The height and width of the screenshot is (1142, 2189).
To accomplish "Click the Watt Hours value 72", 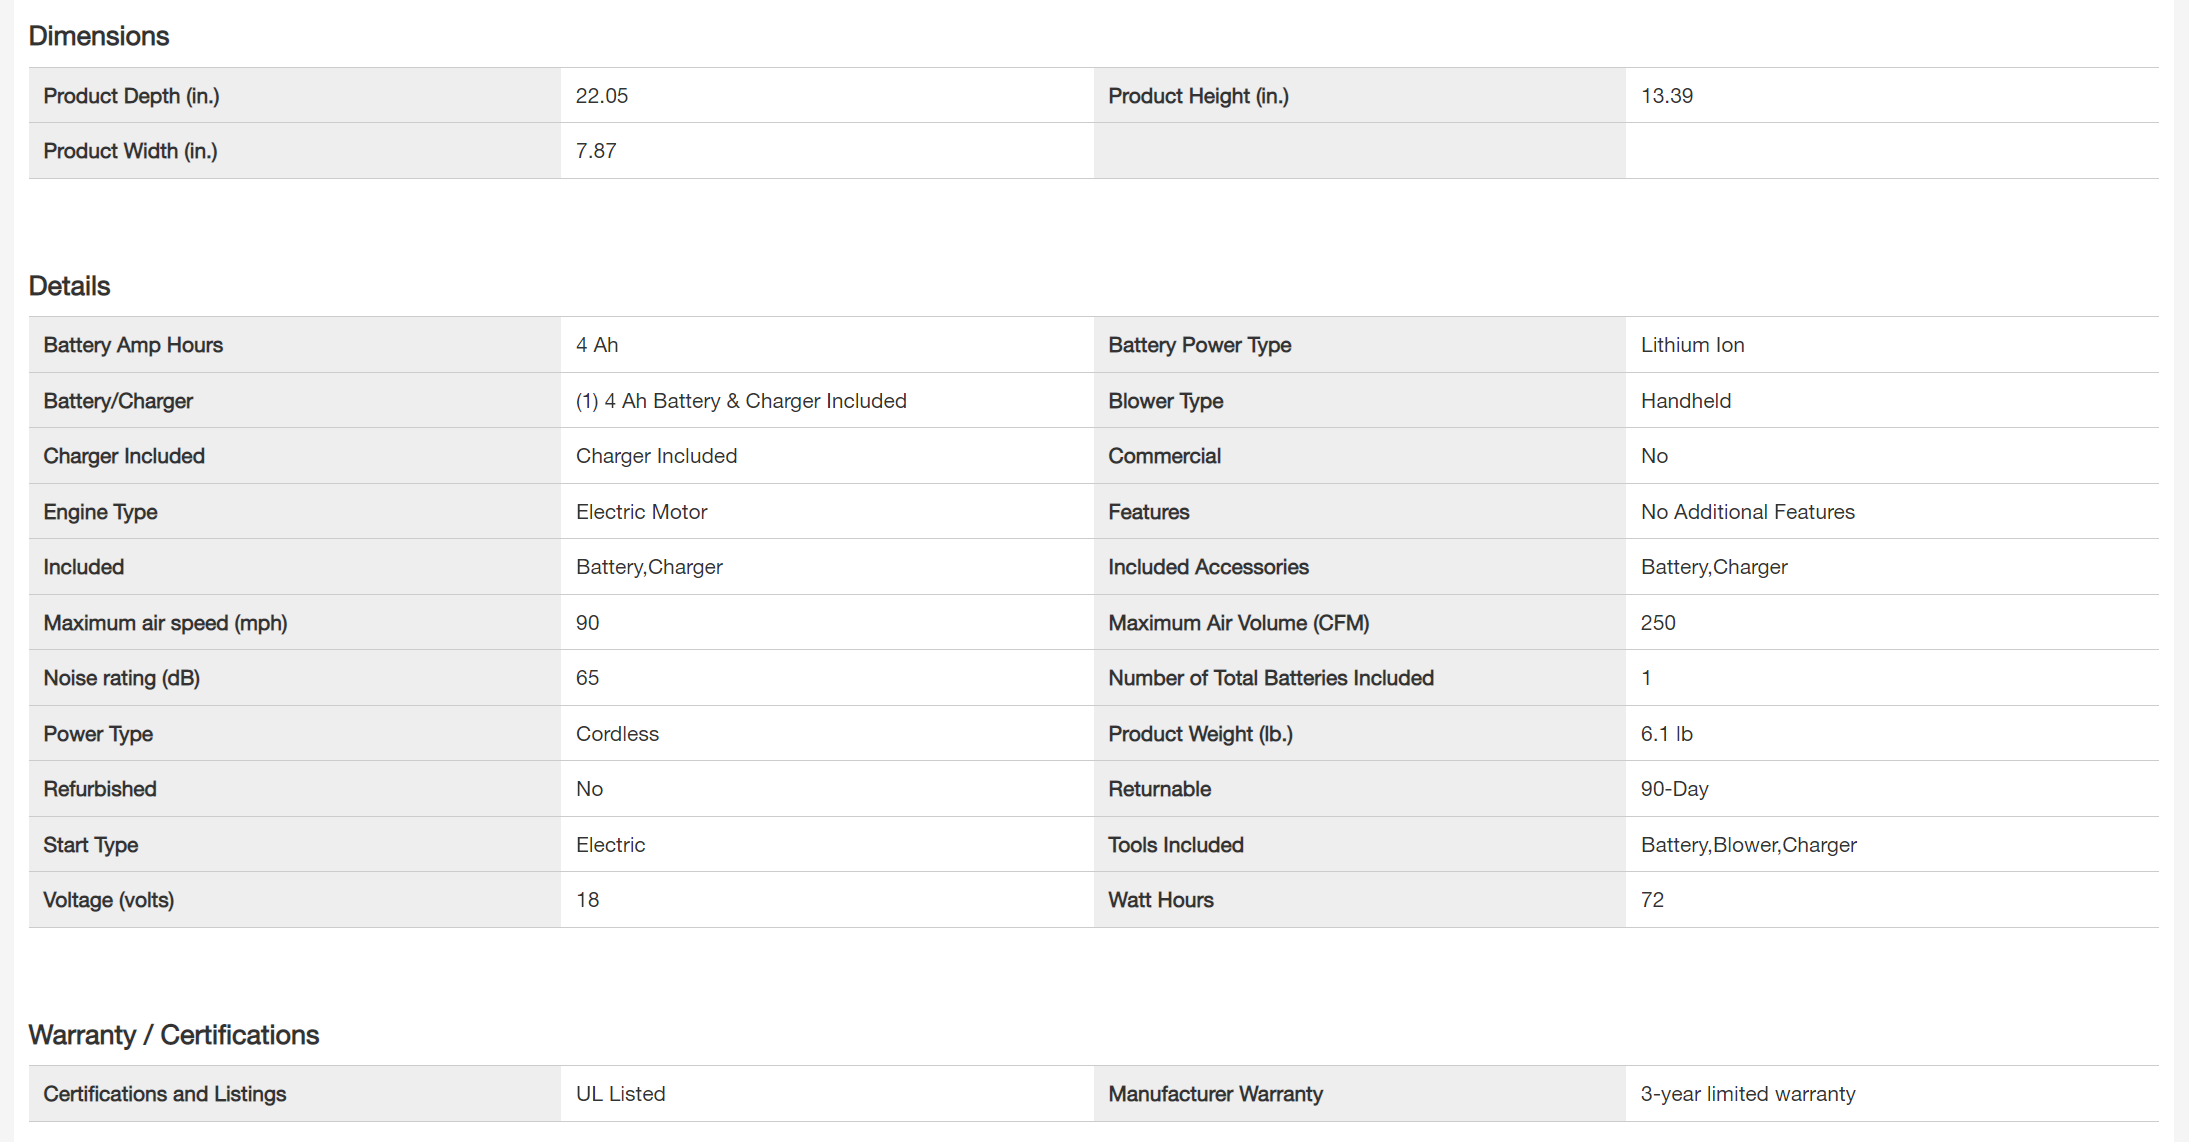I will pos(1652,900).
